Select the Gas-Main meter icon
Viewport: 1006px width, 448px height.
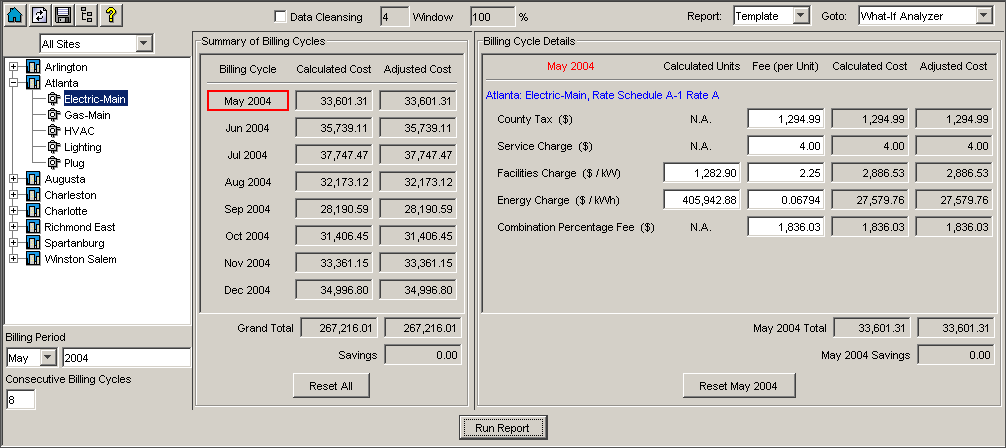[53, 115]
